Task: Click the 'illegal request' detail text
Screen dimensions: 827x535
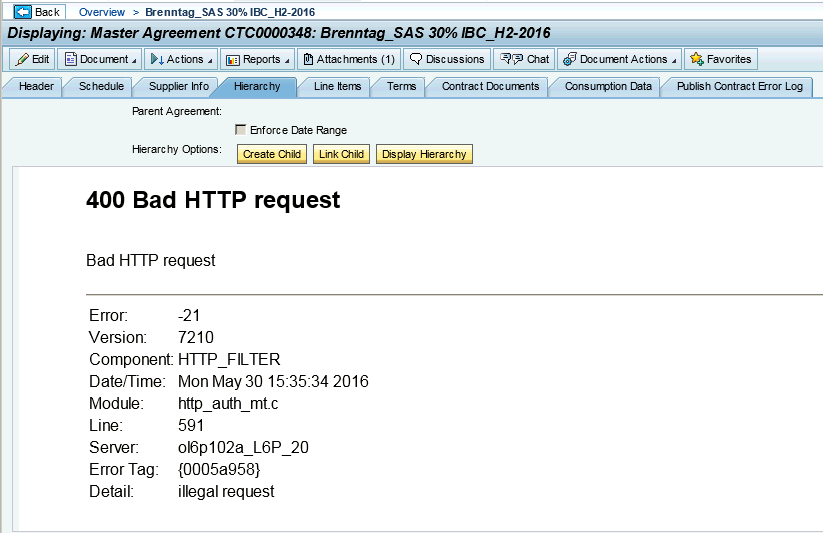Action: click(226, 491)
